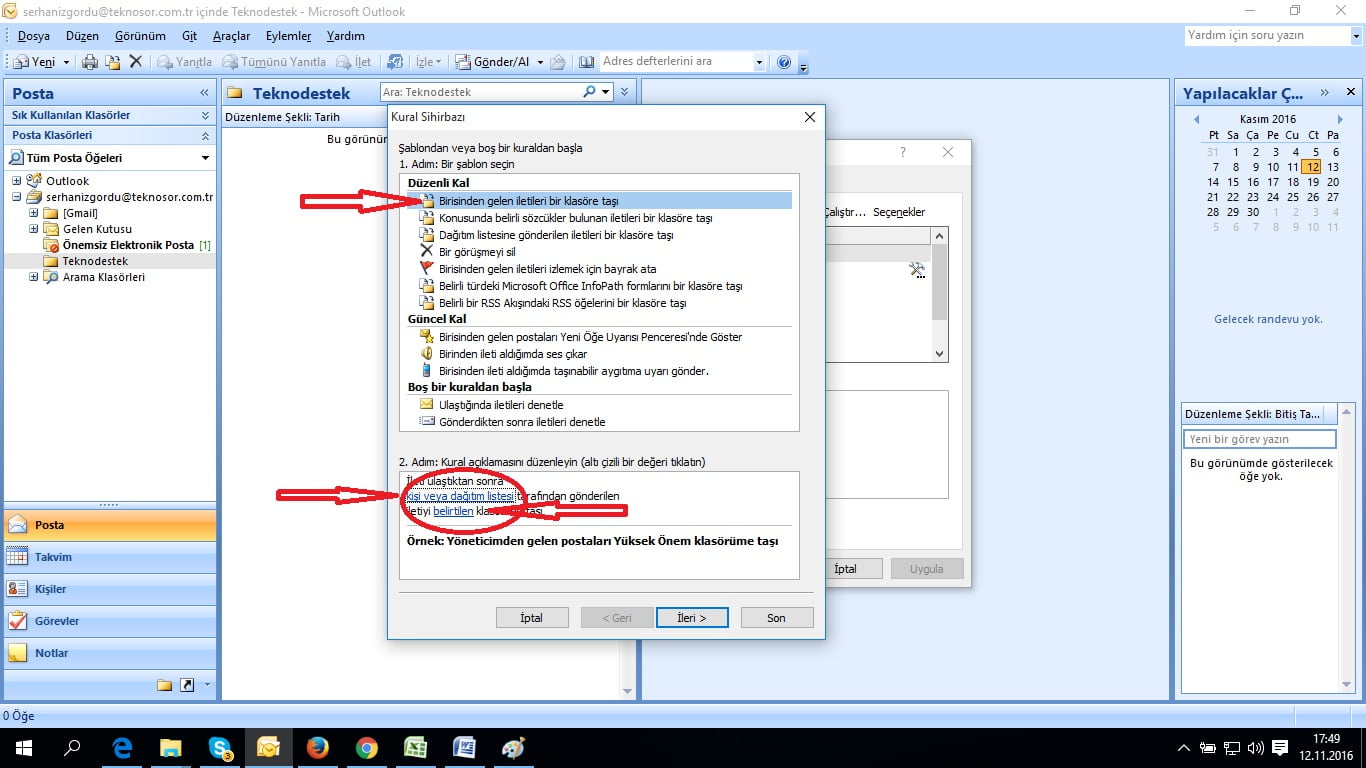Viewport: 1366px width, 768px height.
Task: Open Microsoft Excel from the taskbar
Action: click(x=415, y=747)
